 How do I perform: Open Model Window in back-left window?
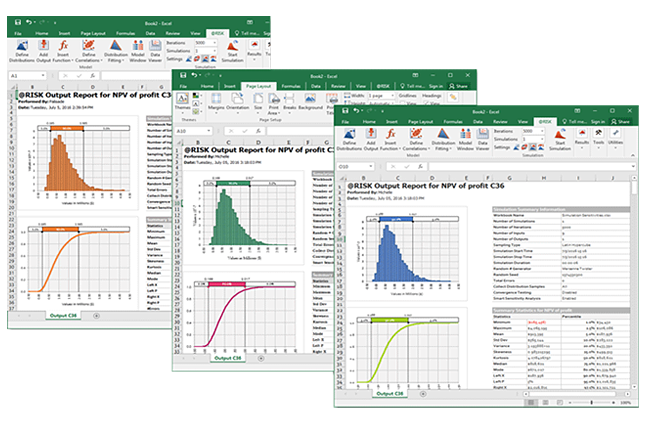[x=138, y=51]
